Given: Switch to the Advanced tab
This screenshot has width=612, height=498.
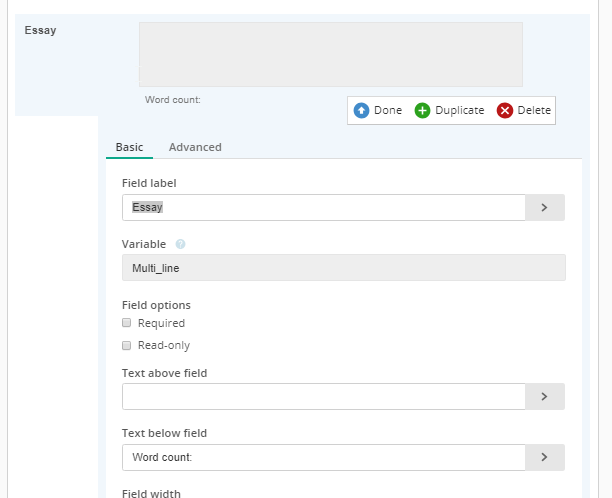Looking at the screenshot, I should click(x=195, y=147).
